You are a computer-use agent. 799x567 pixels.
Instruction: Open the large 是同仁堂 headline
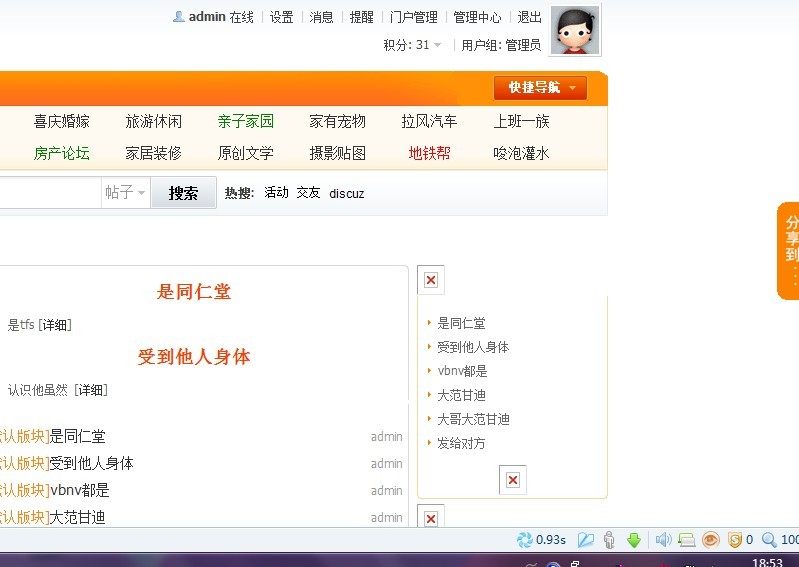(x=194, y=291)
